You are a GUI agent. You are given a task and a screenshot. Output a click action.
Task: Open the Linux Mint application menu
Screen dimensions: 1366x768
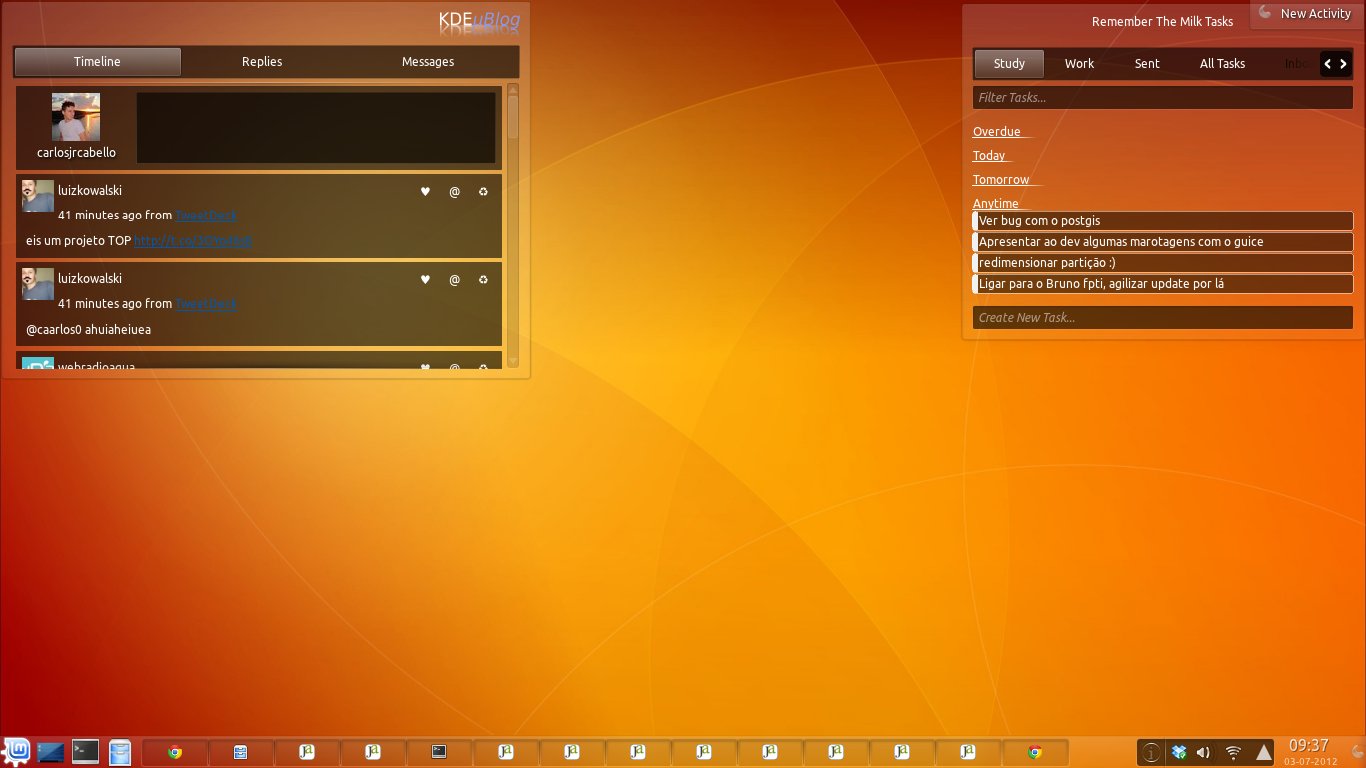point(17,751)
